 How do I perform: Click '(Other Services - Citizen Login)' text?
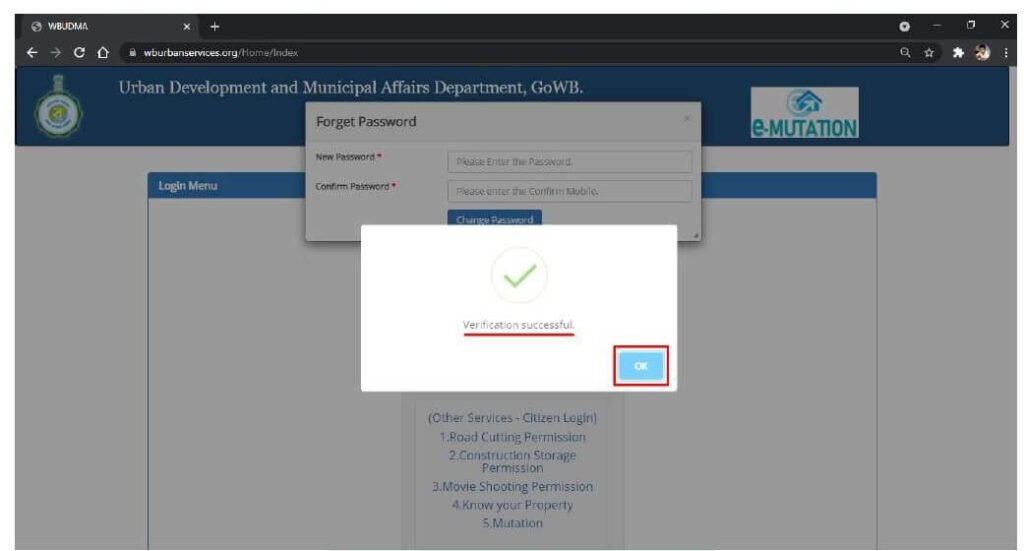pos(513,418)
